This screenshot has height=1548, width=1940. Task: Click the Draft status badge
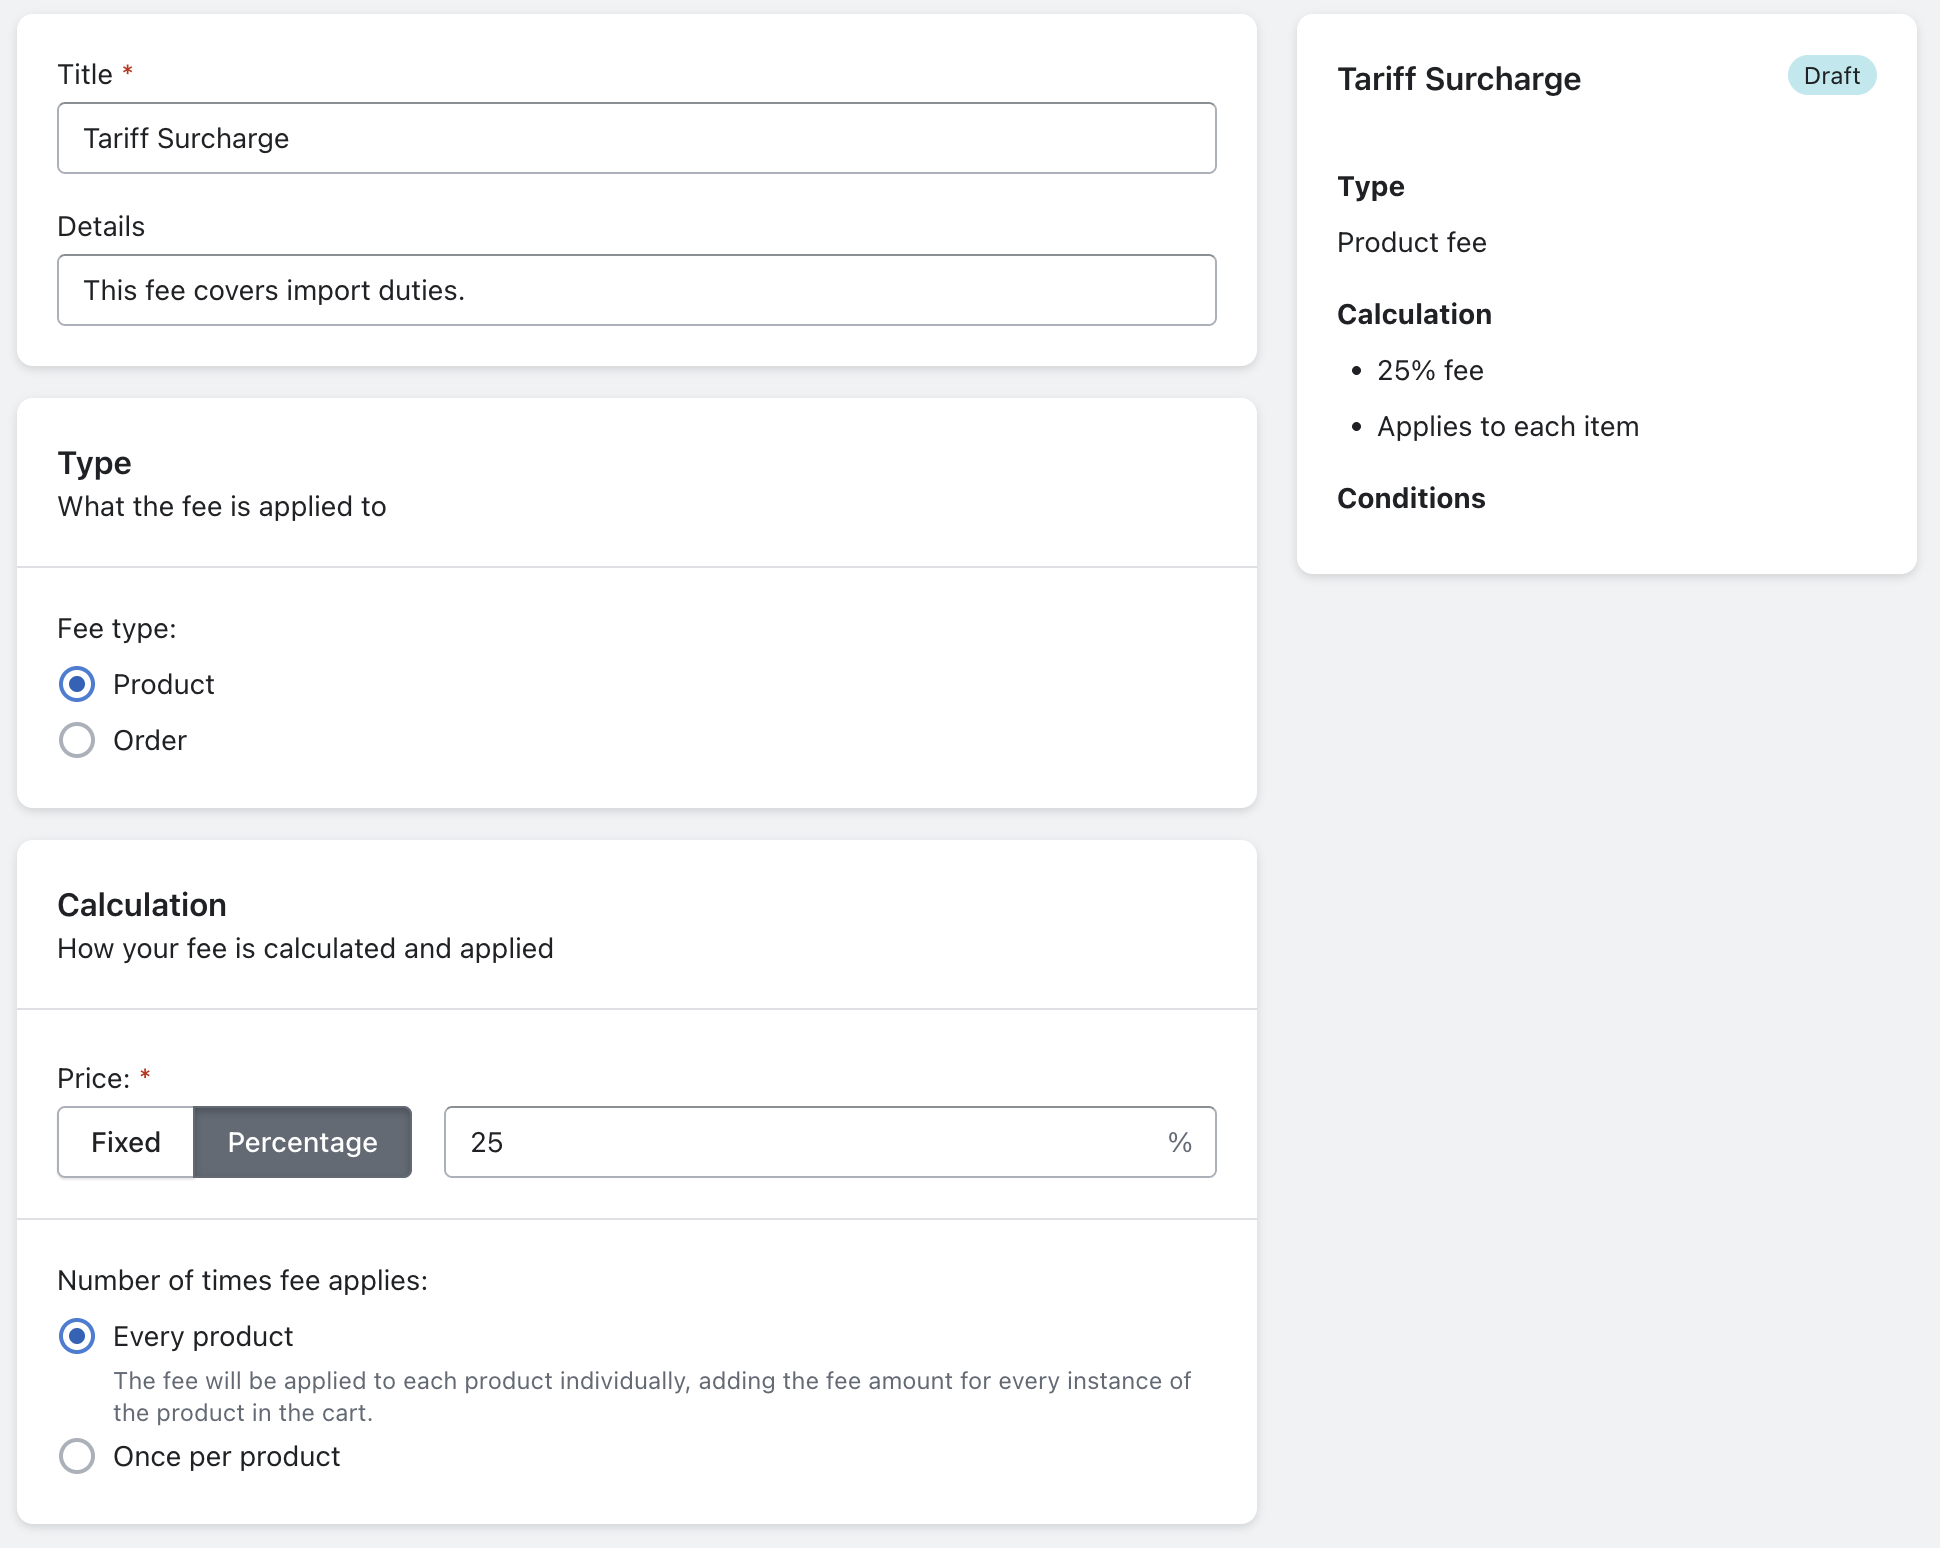pyautogui.click(x=1831, y=76)
